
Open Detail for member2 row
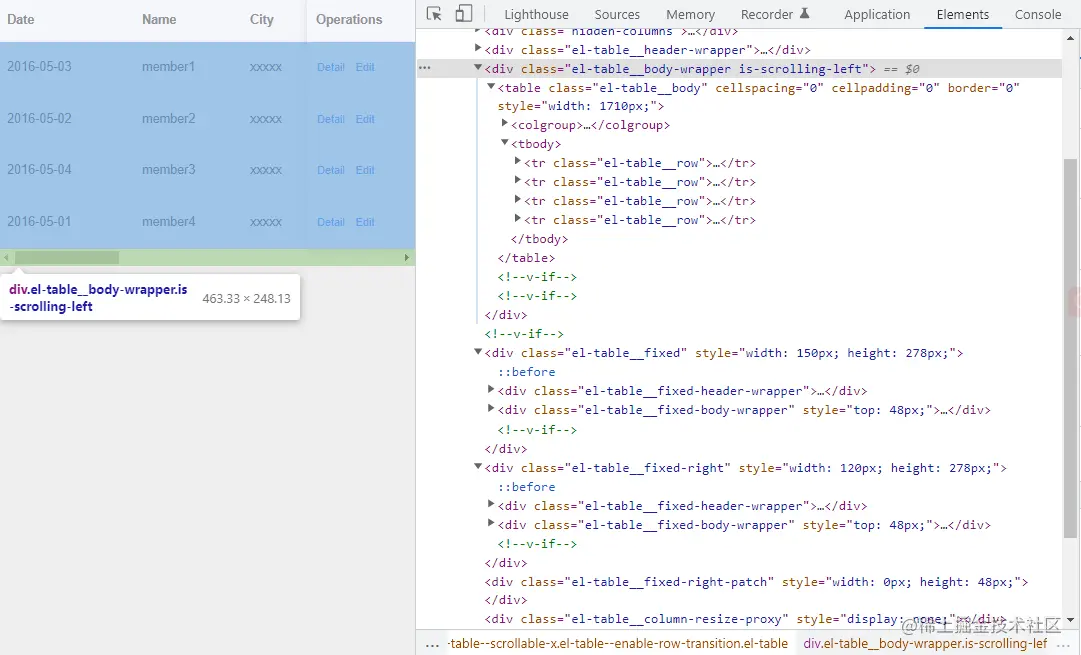click(331, 119)
